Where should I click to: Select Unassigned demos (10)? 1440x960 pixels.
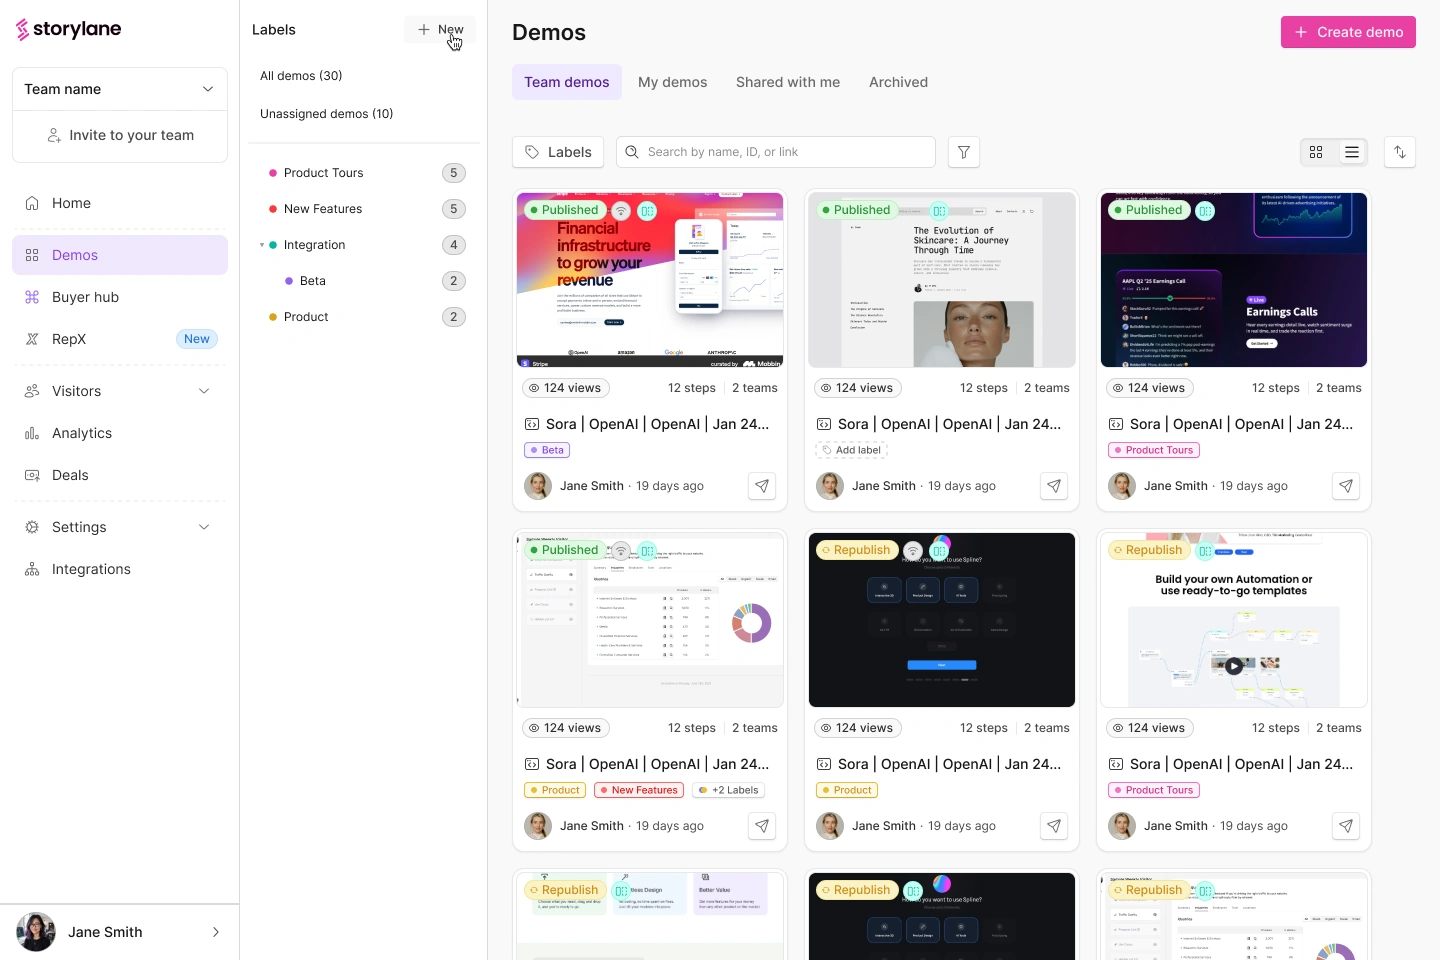pos(326,114)
